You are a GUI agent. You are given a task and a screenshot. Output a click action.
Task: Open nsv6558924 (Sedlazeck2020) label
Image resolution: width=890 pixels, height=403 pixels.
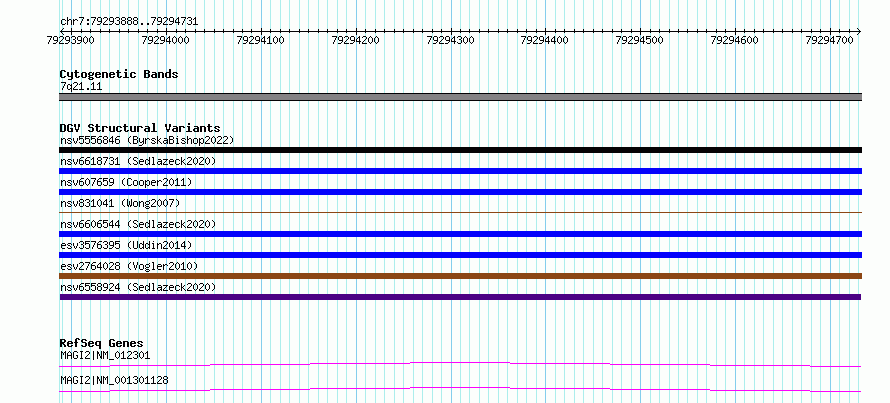click(138, 287)
